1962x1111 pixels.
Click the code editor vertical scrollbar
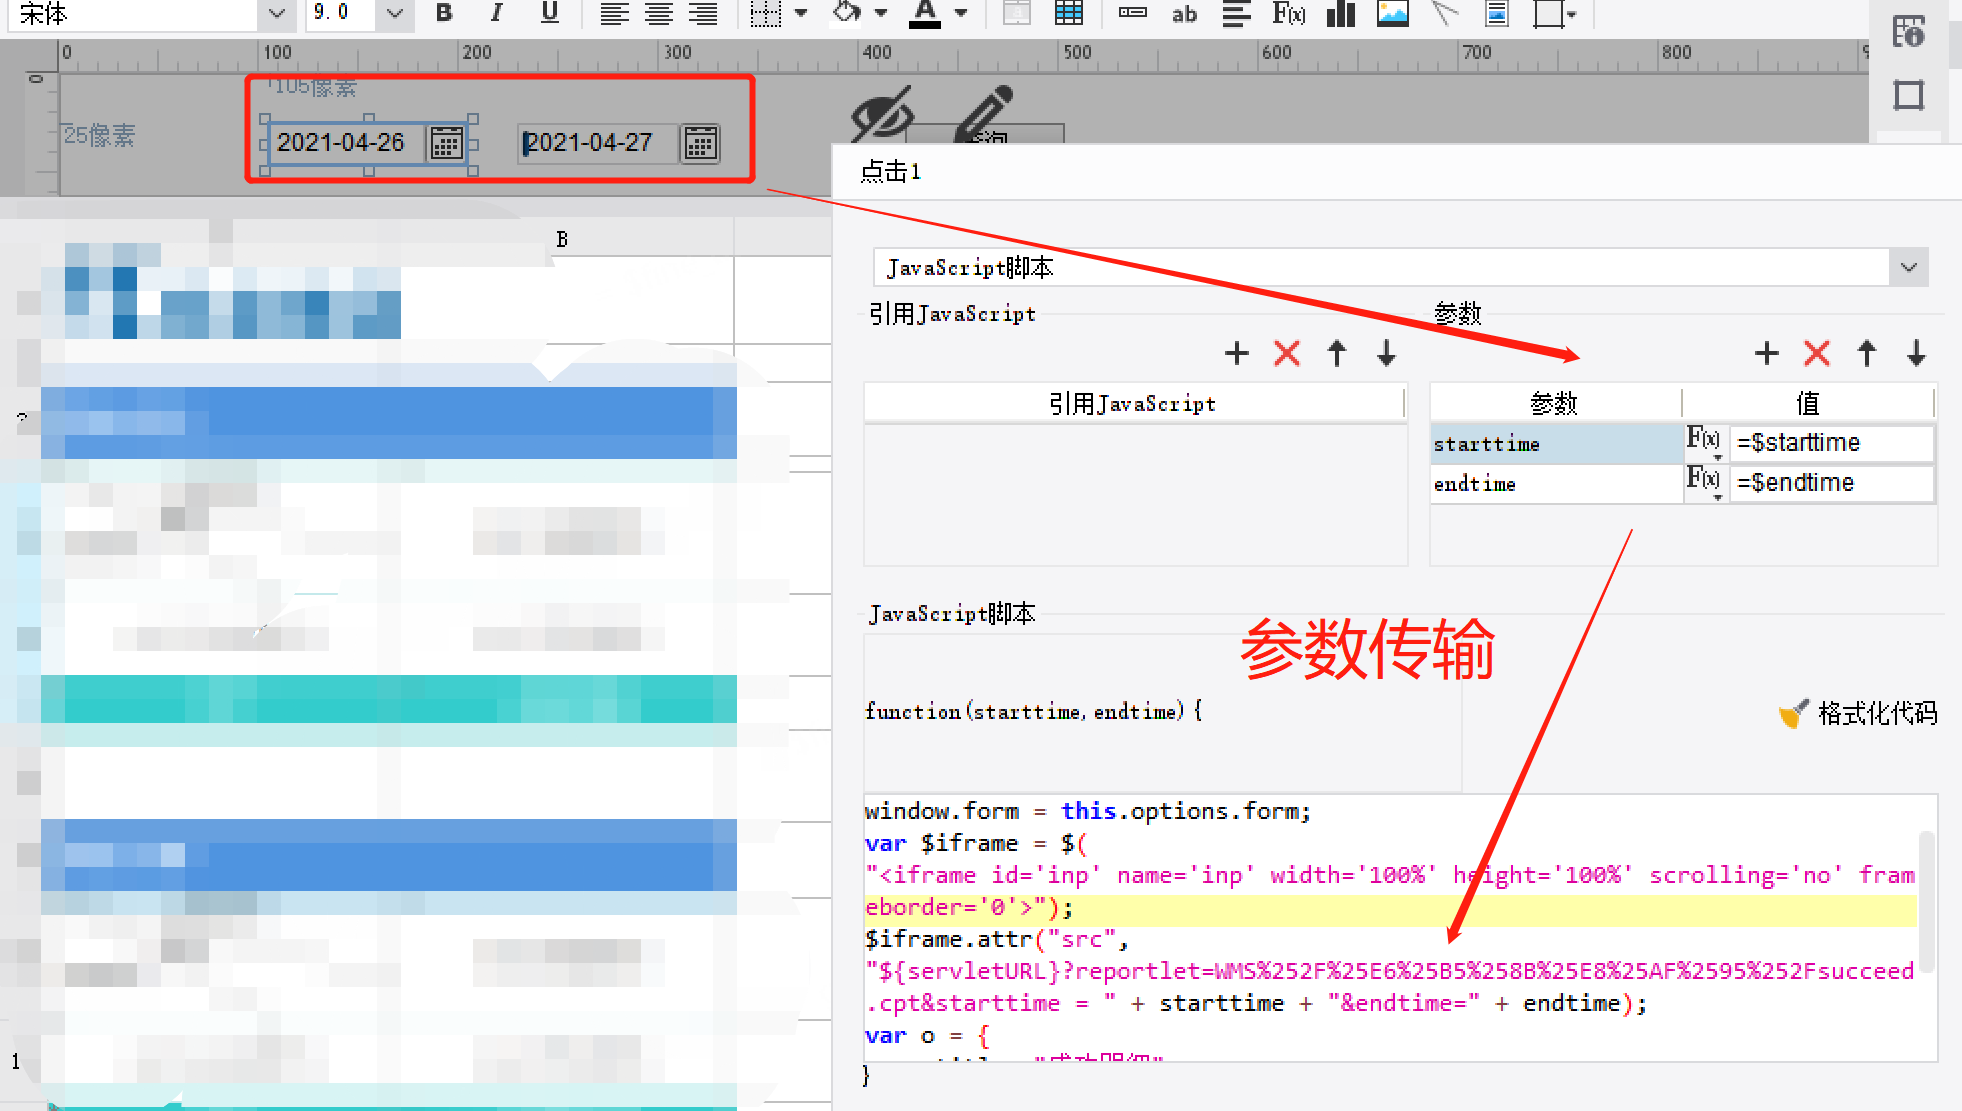(x=1927, y=900)
